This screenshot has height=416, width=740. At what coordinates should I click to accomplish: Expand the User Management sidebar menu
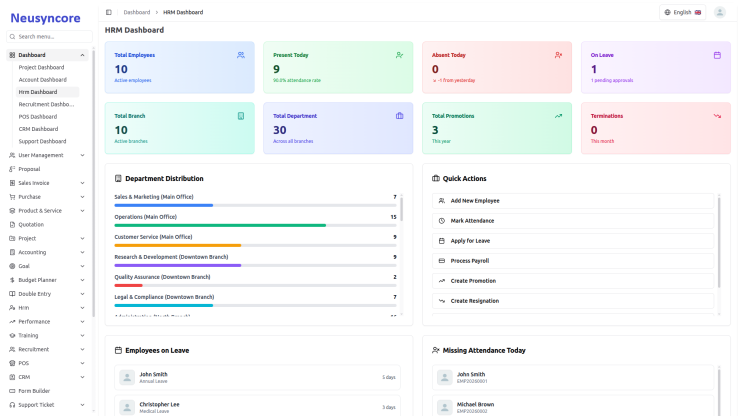coord(48,155)
